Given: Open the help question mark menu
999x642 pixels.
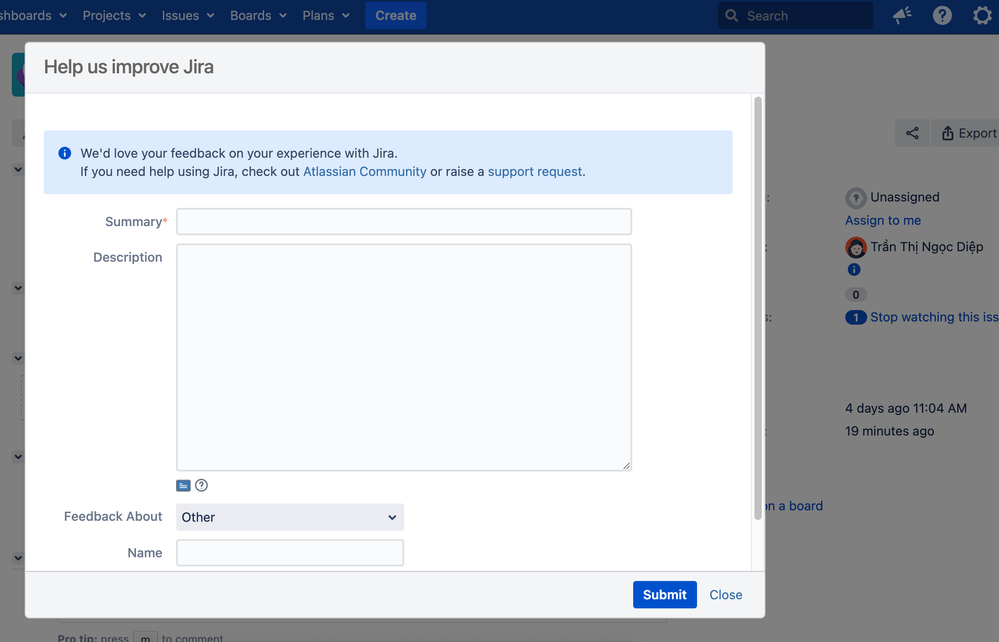Looking at the screenshot, I should coord(942,15).
